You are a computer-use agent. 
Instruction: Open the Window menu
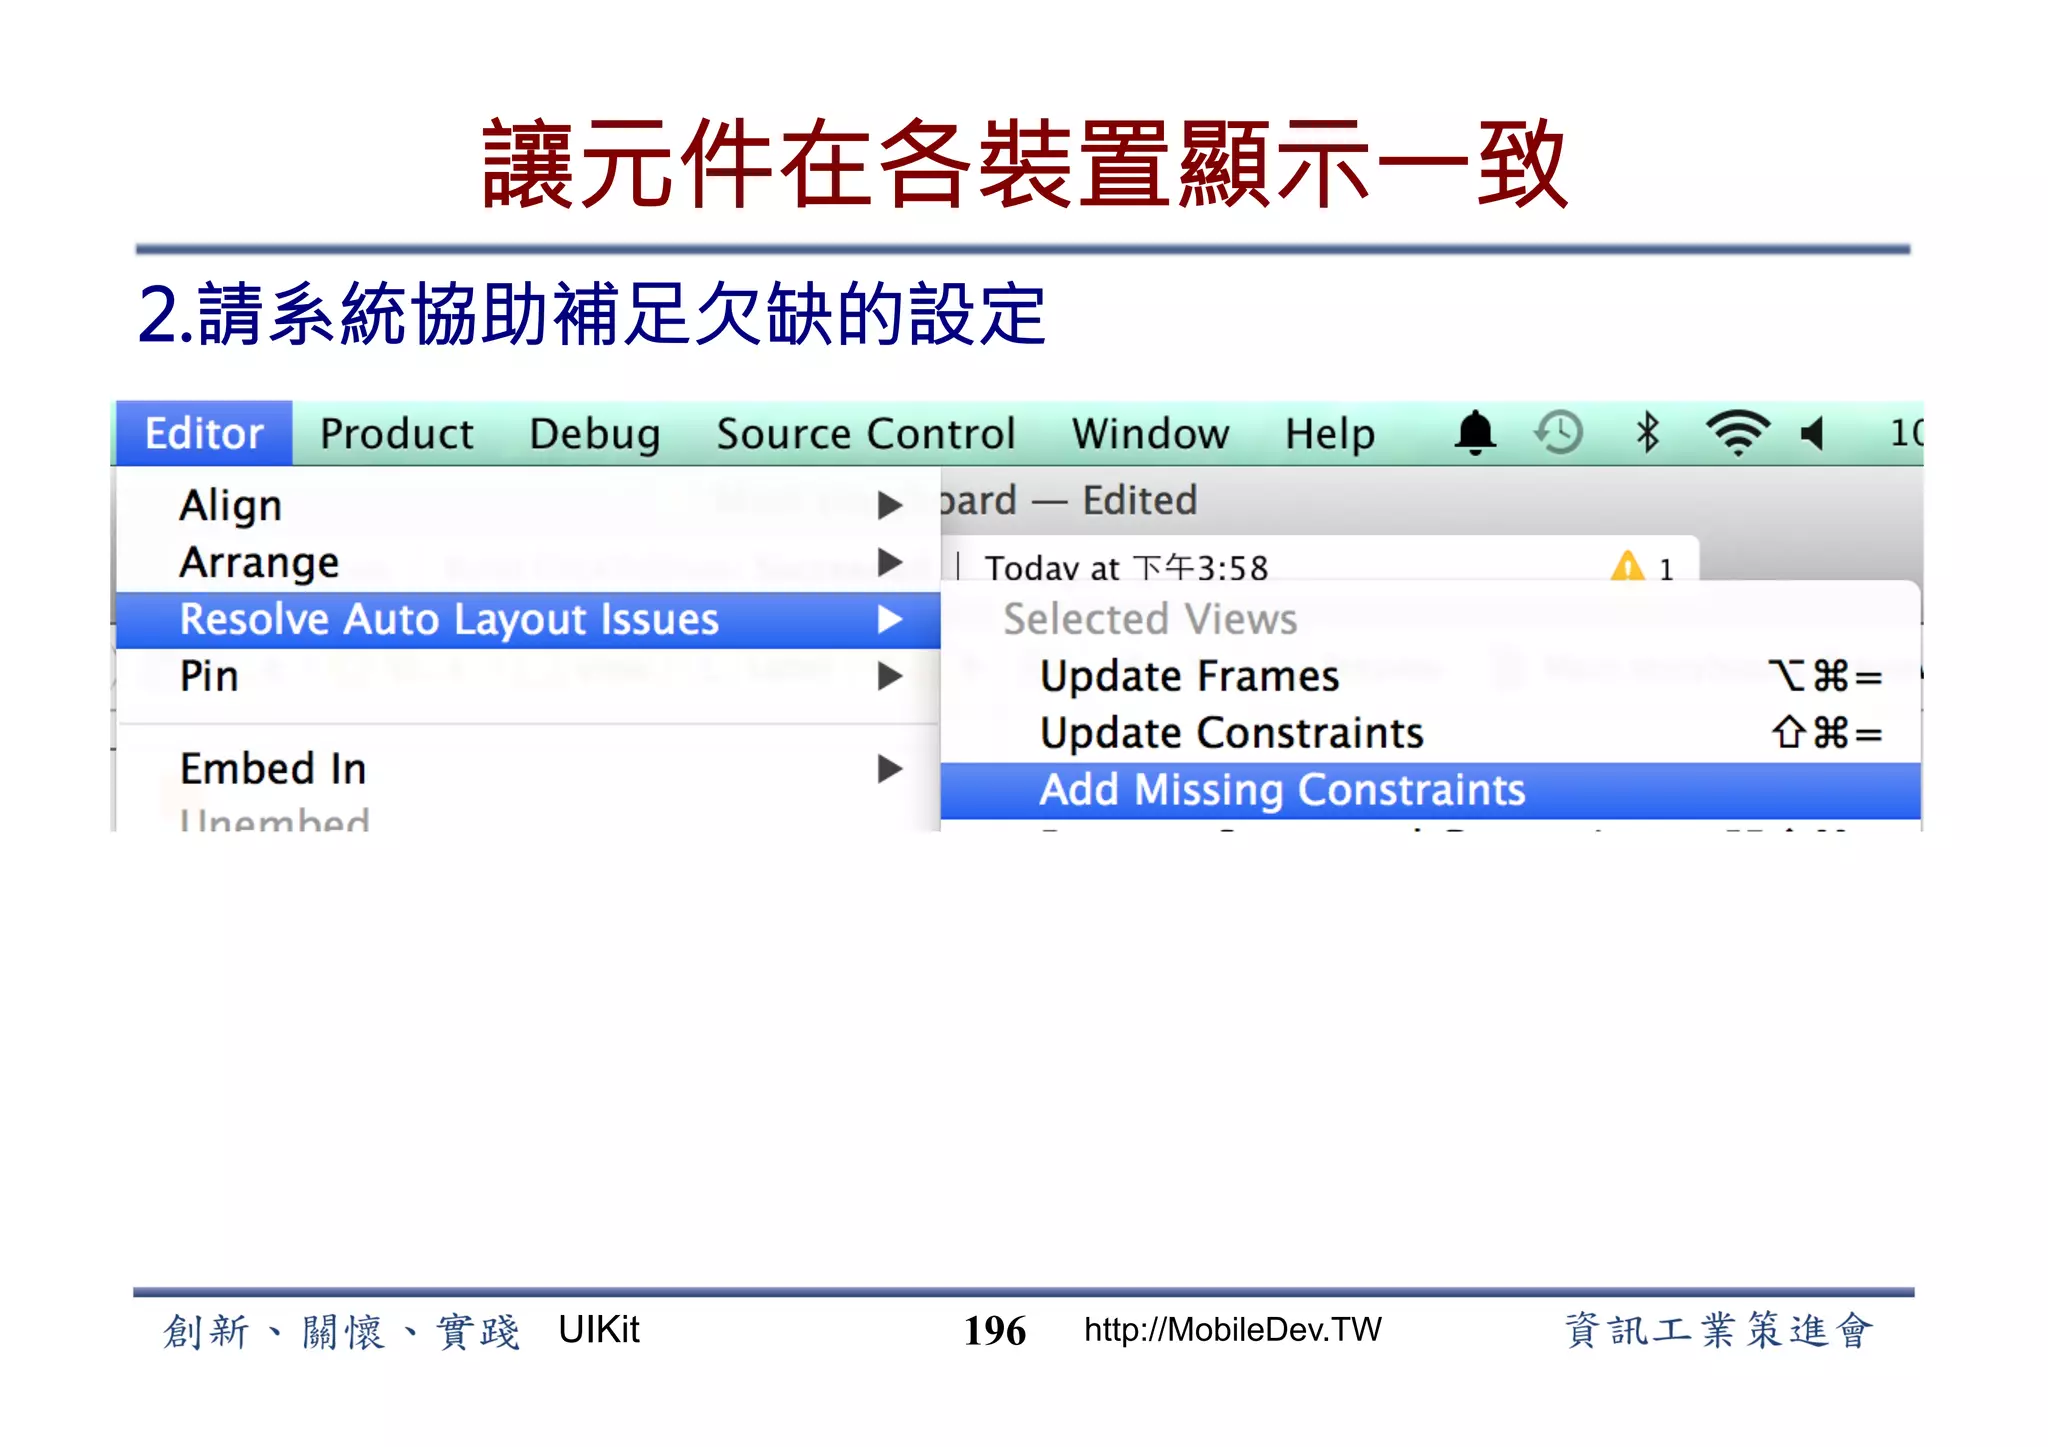pos(1150,433)
